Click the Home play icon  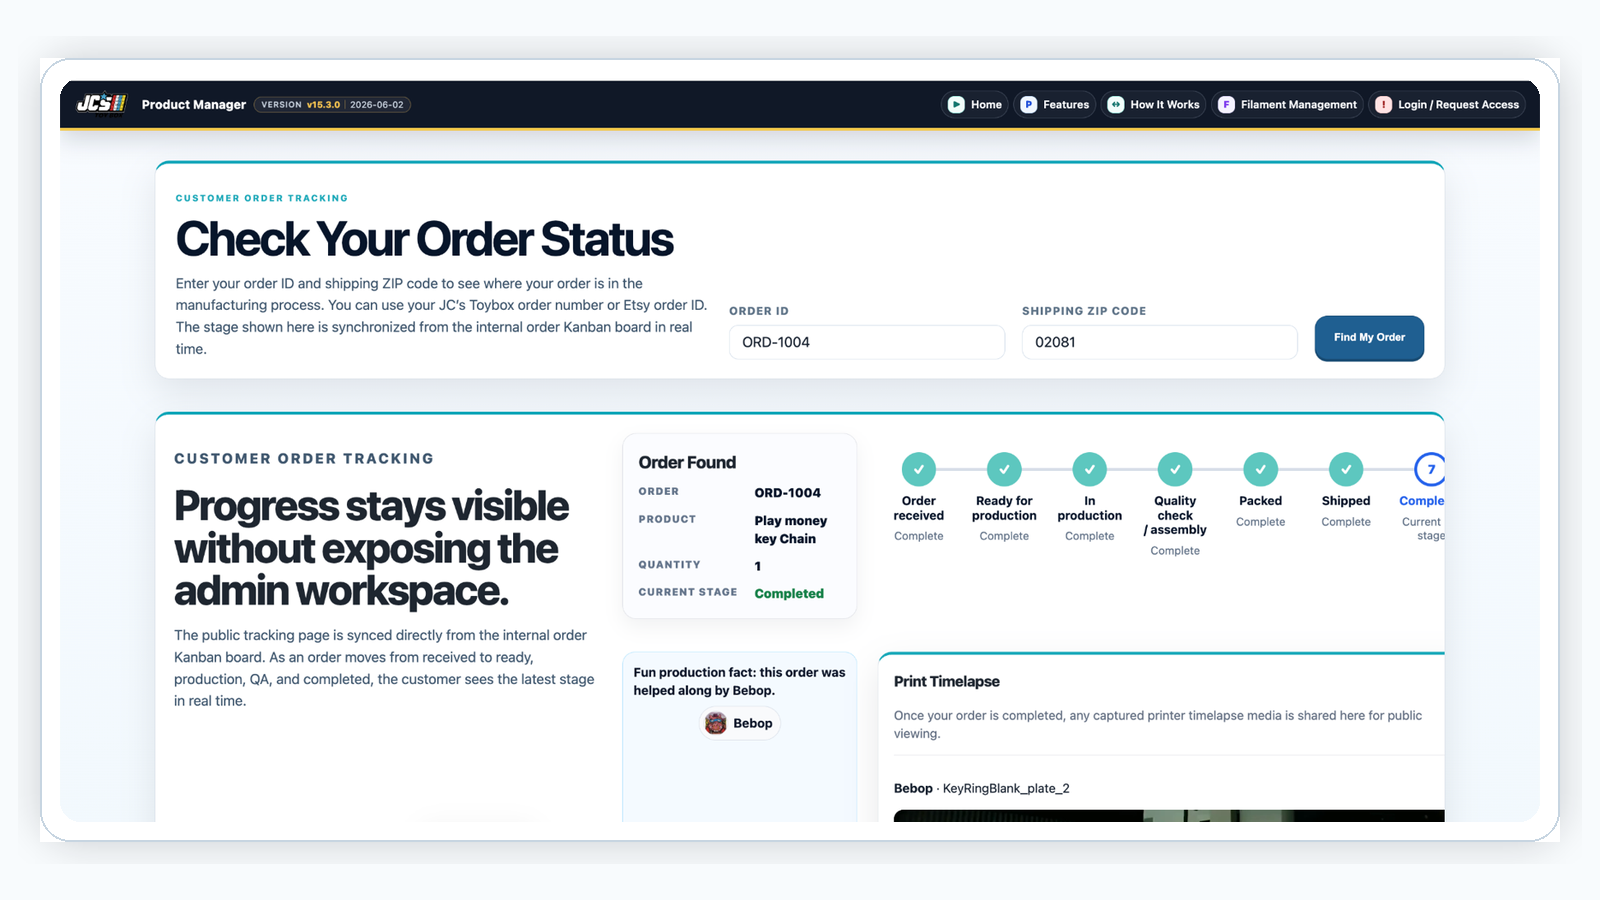tap(956, 104)
